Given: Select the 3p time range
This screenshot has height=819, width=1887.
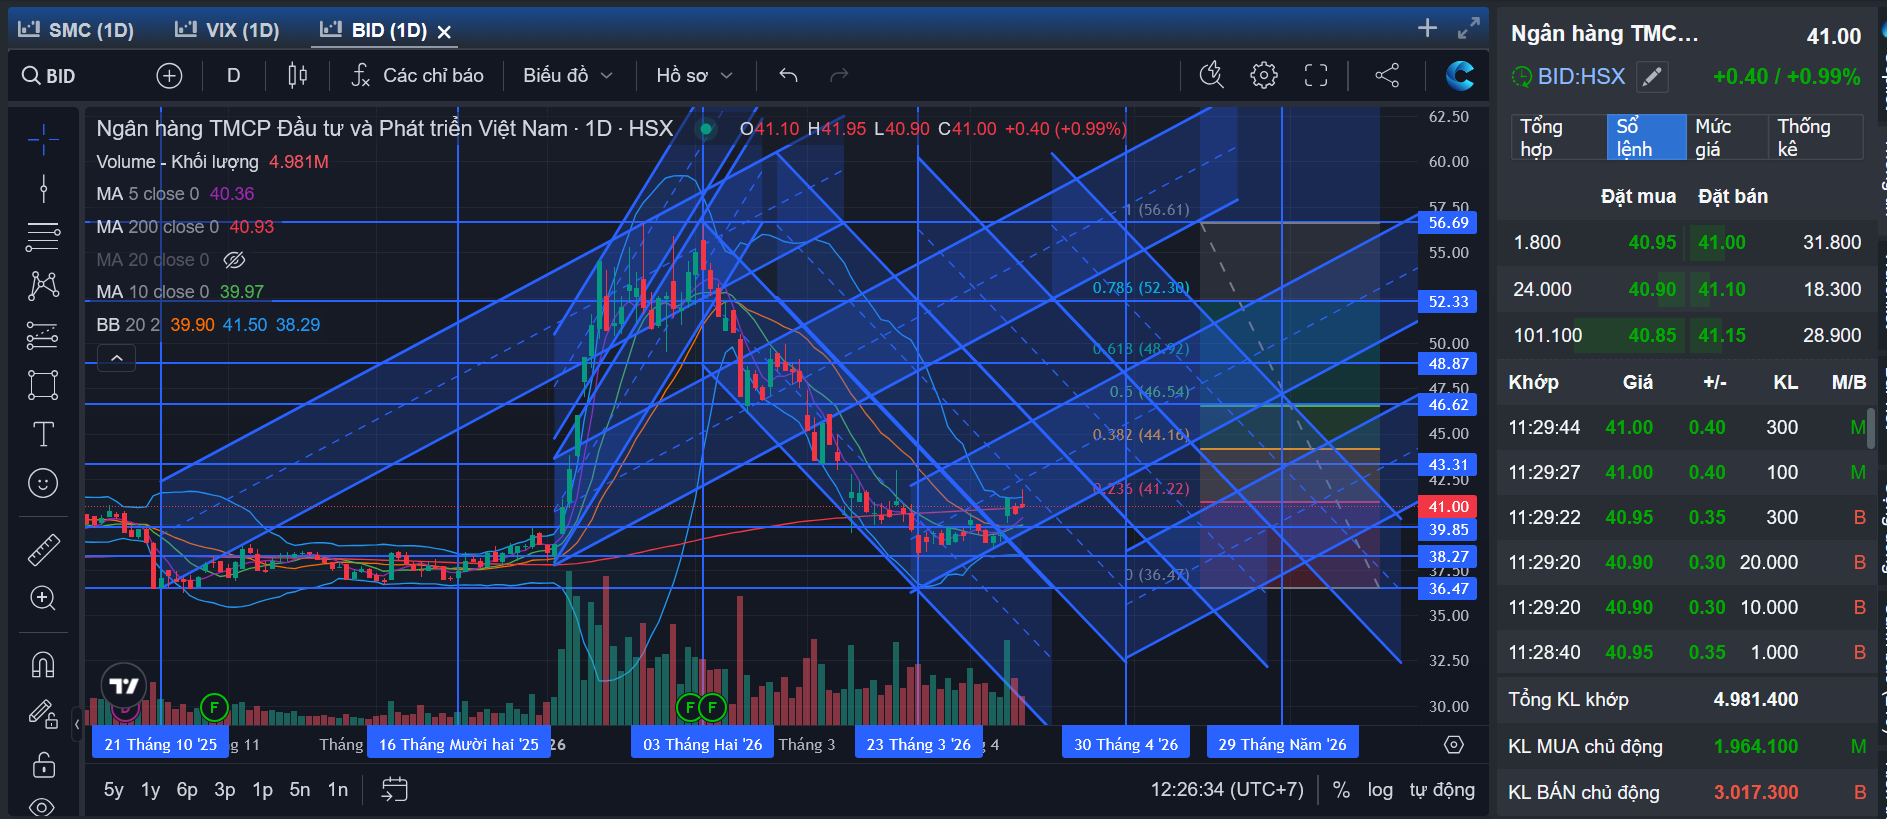Looking at the screenshot, I should coord(225,790).
